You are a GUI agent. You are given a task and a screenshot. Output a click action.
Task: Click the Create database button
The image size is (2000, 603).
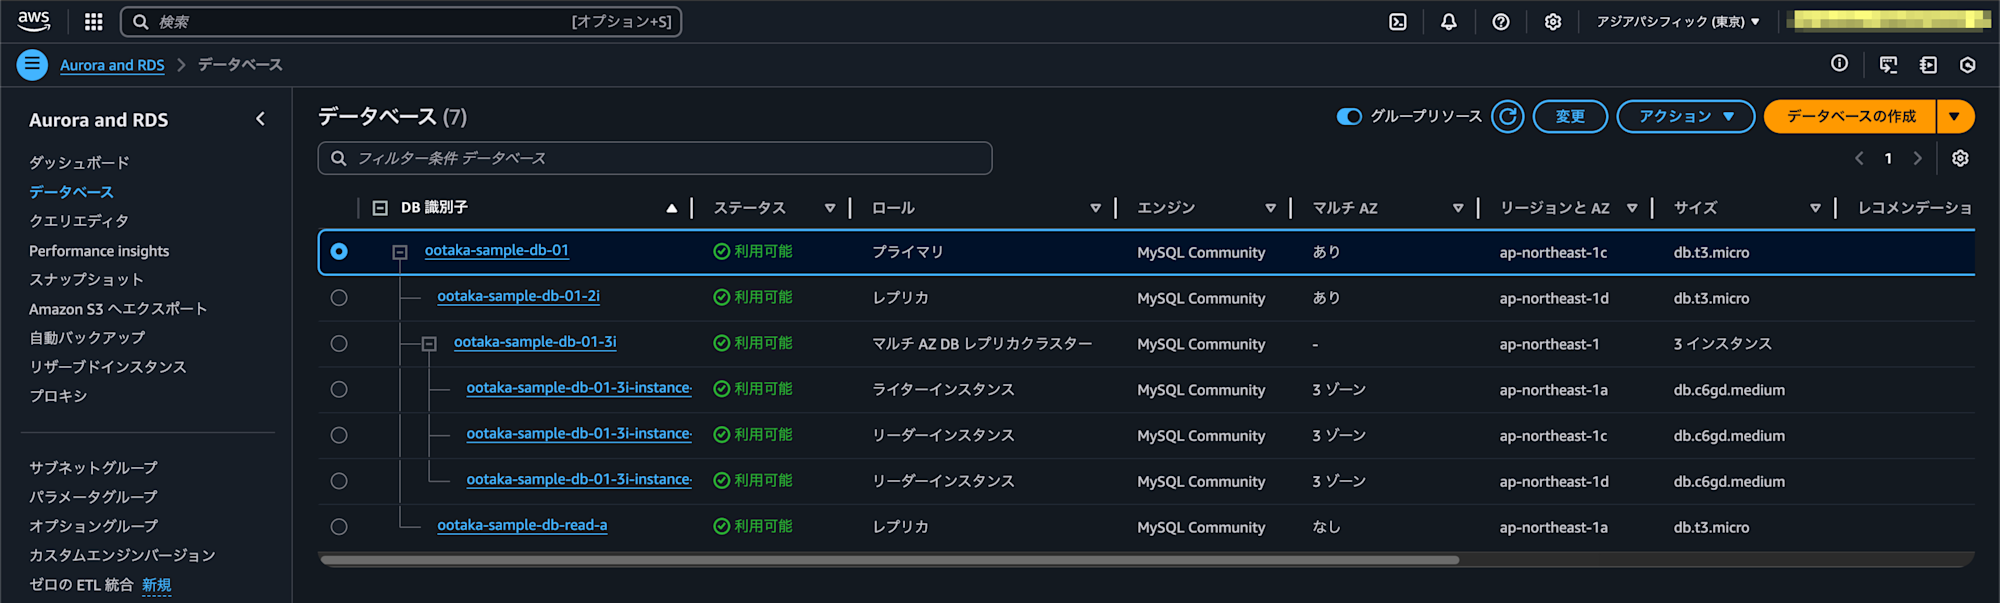[x=1851, y=117]
